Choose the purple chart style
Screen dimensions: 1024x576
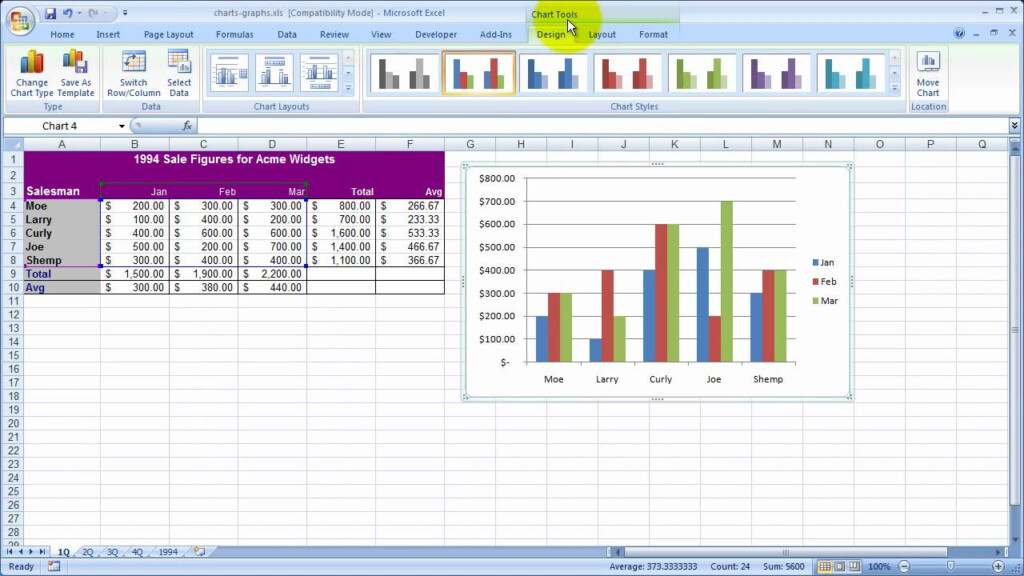coord(776,73)
